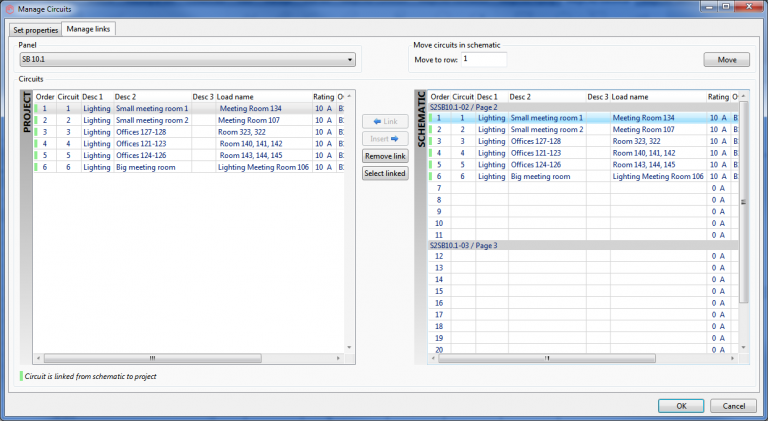Click green link indicator on Schematic row 6
The image size is (768, 421).
click(431, 176)
